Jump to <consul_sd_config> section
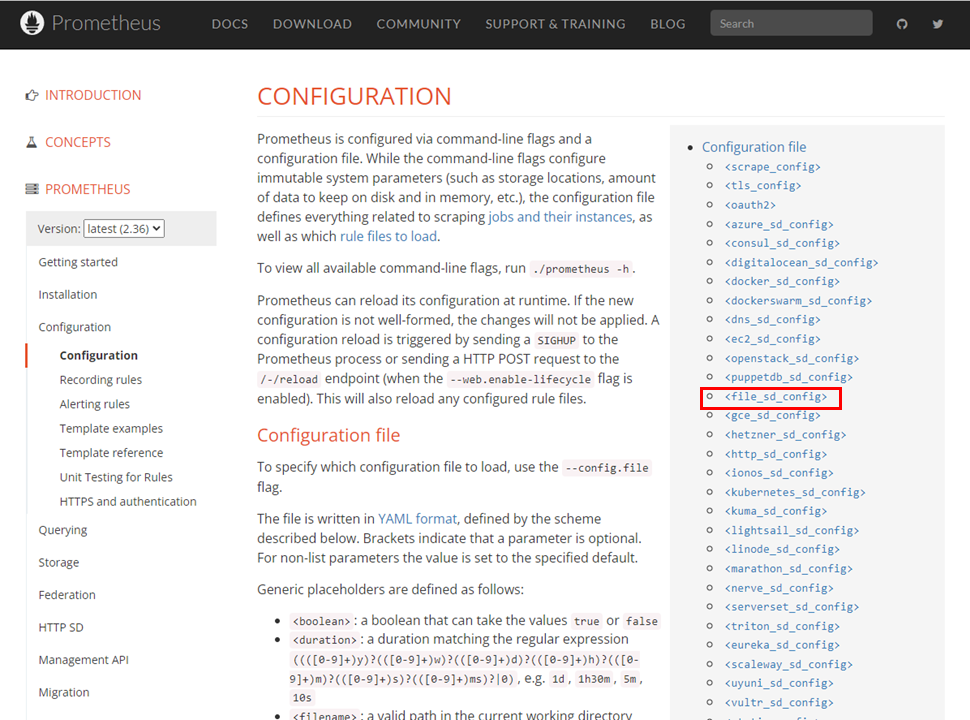The image size is (970, 720). coord(782,243)
